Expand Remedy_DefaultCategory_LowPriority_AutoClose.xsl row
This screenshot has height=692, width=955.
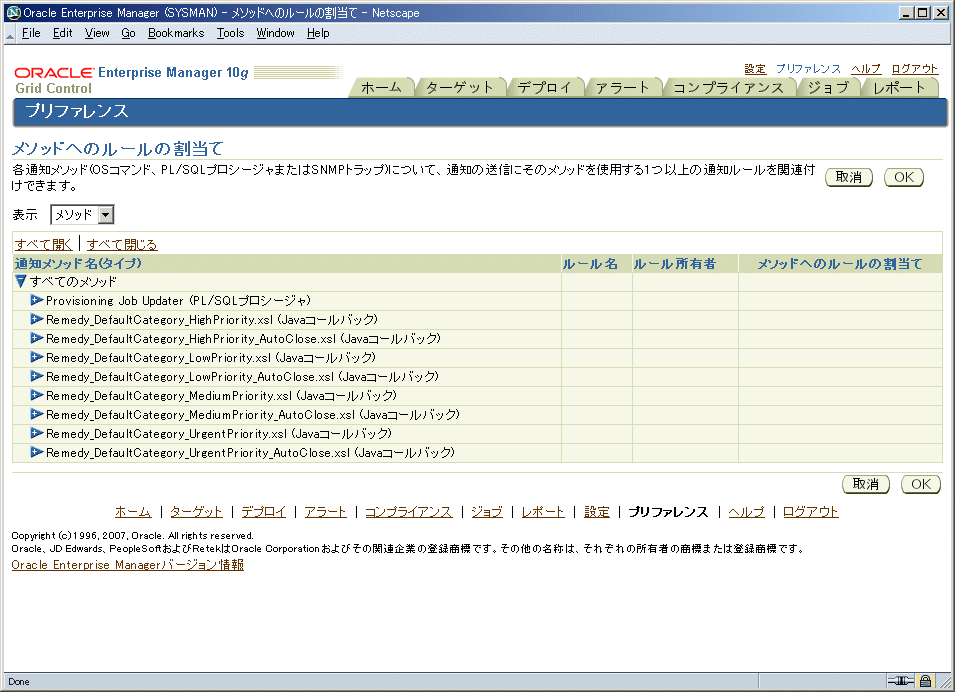point(37,376)
